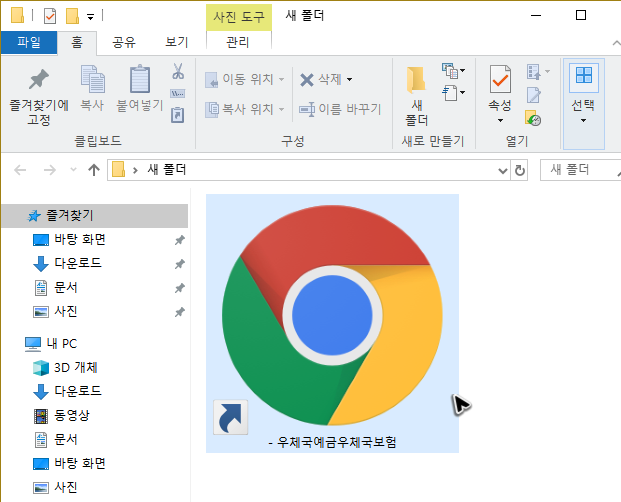Expand the 속성 dropdown arrow

pos(500,120)
